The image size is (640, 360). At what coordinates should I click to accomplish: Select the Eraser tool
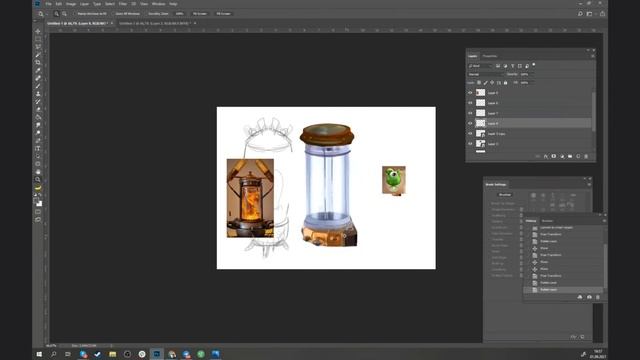pyautogui.click(x=38, y=109)
